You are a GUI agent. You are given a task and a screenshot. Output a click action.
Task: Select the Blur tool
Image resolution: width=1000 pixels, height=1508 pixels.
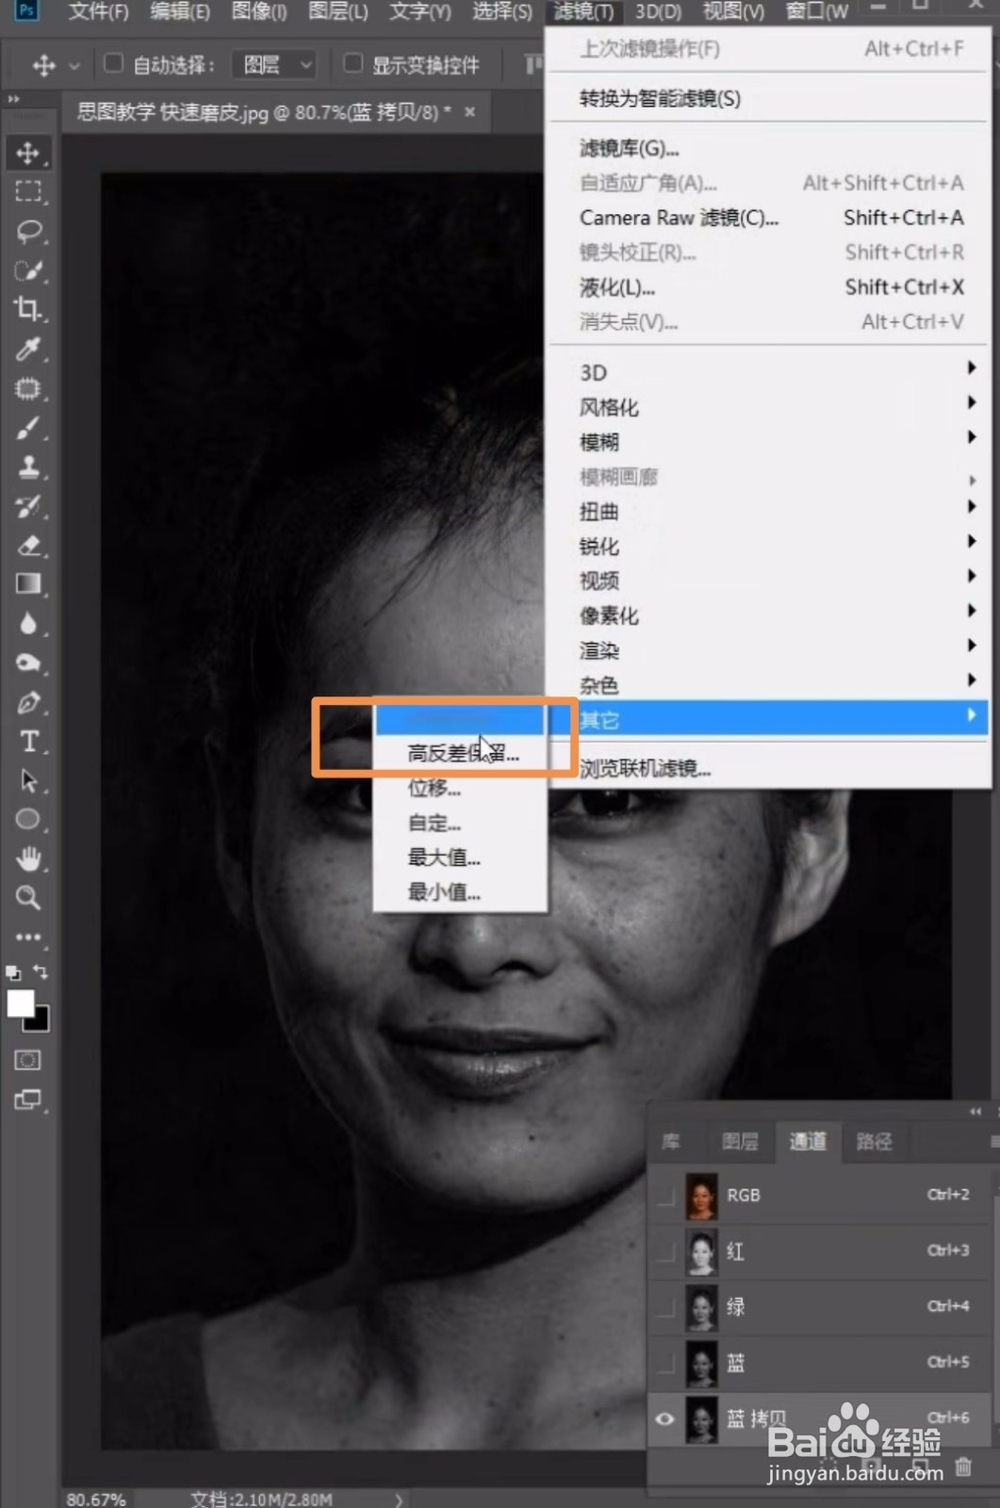pyautogui.click(x=28, y=623)
